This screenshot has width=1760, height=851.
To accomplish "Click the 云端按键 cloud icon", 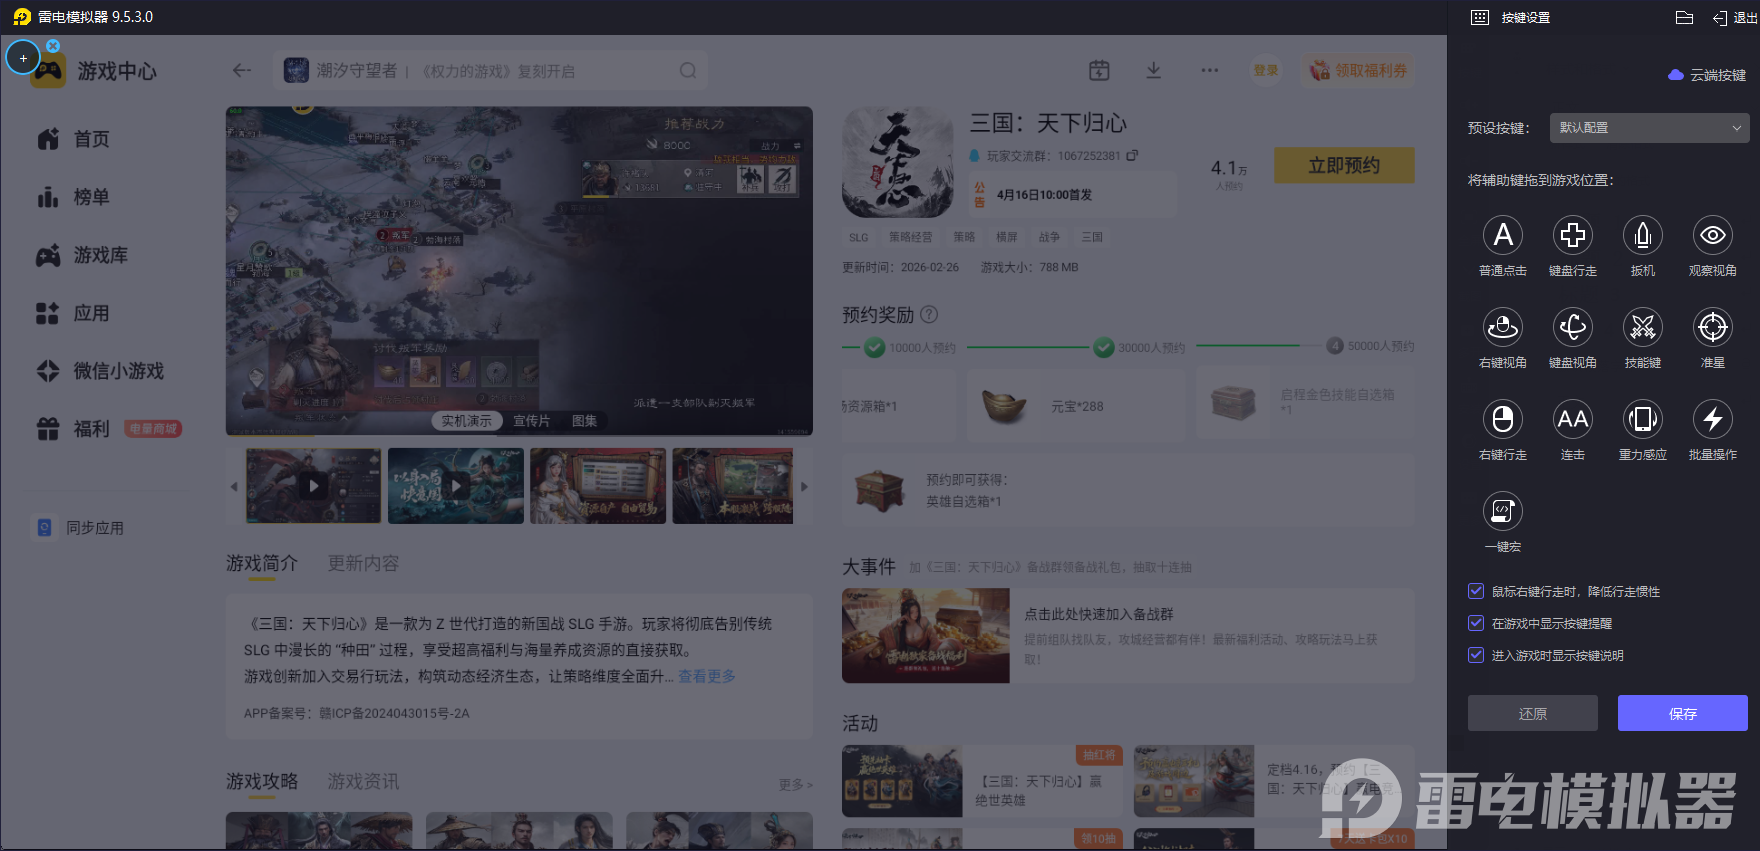I will point(1676,75).
